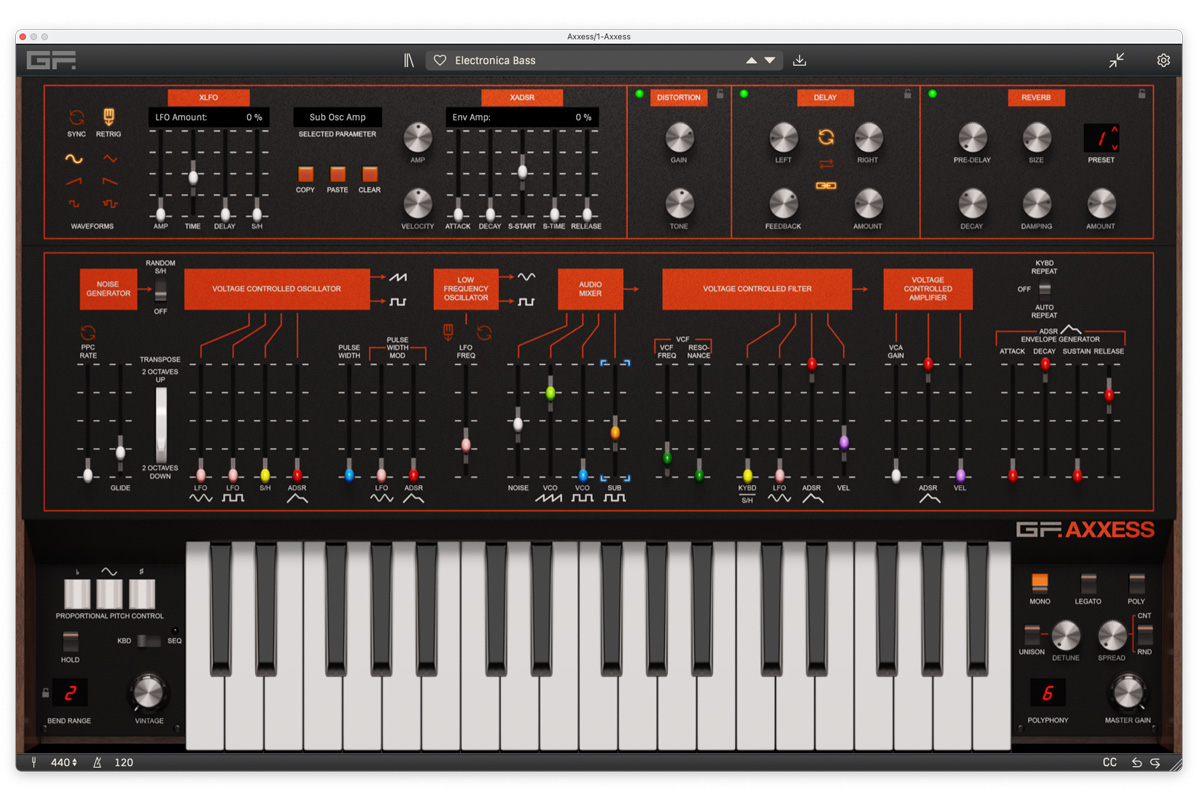The image size is (1200, 800).
Task: Click the Master Gain knob
Action: click(x=1128, y=691)
